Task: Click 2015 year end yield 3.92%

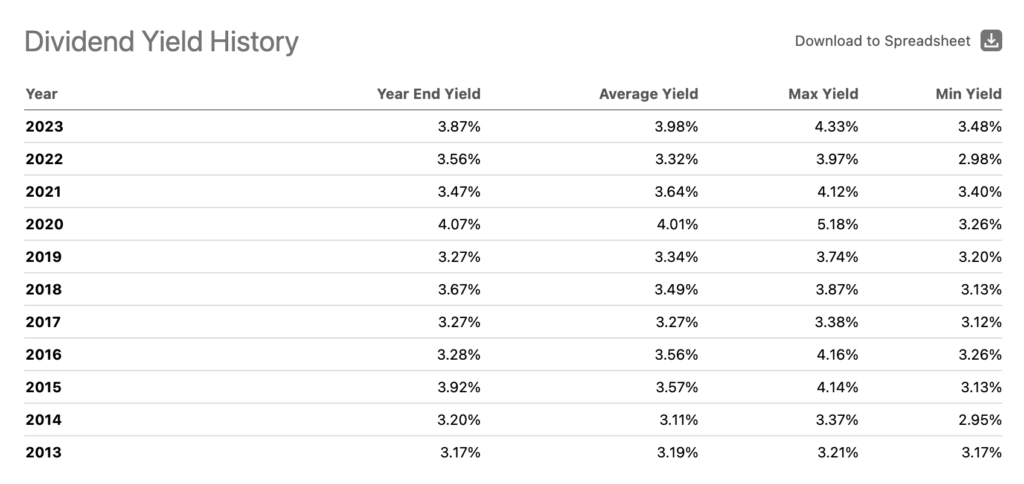Action: [x=459, y=387]
